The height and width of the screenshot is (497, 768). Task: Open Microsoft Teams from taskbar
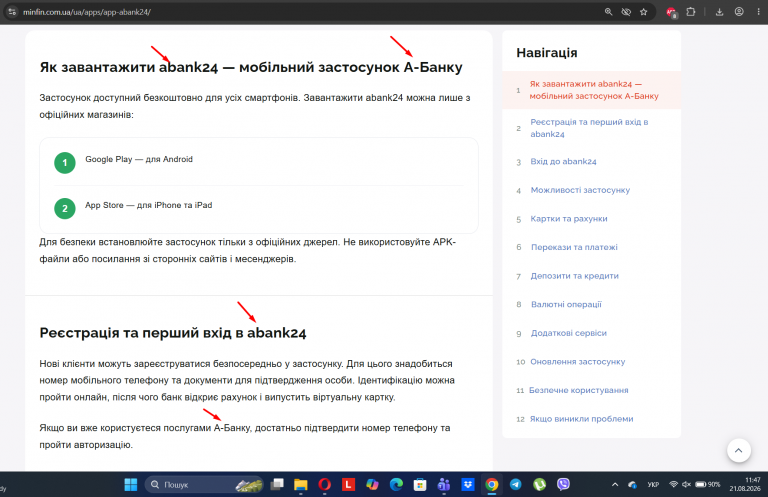click(x=444, y=485)
